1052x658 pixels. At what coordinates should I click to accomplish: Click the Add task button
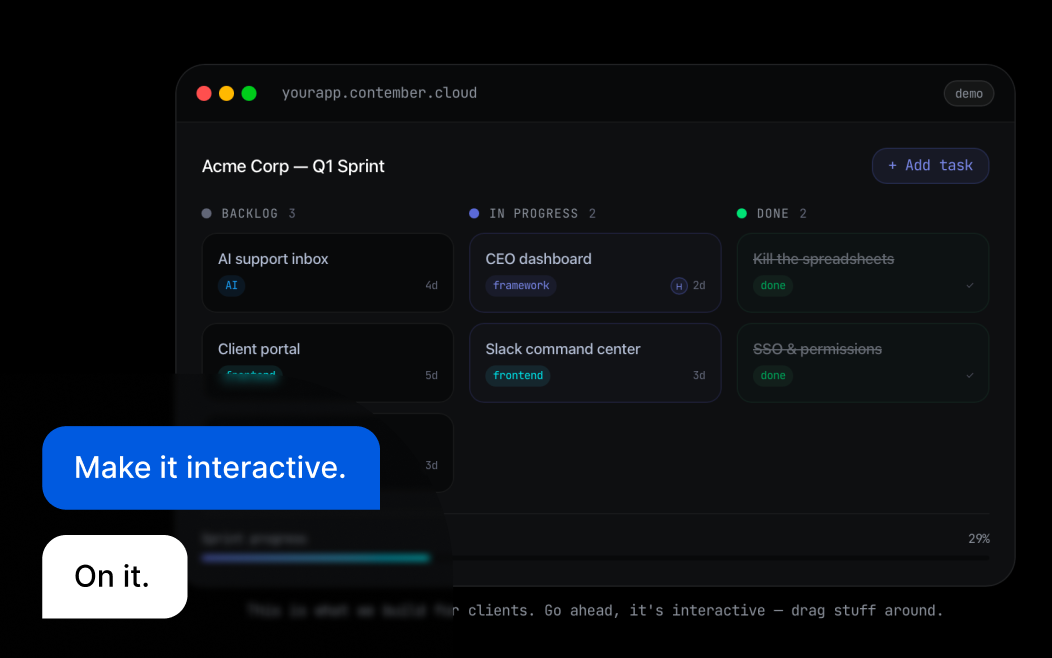pos(930,166)
